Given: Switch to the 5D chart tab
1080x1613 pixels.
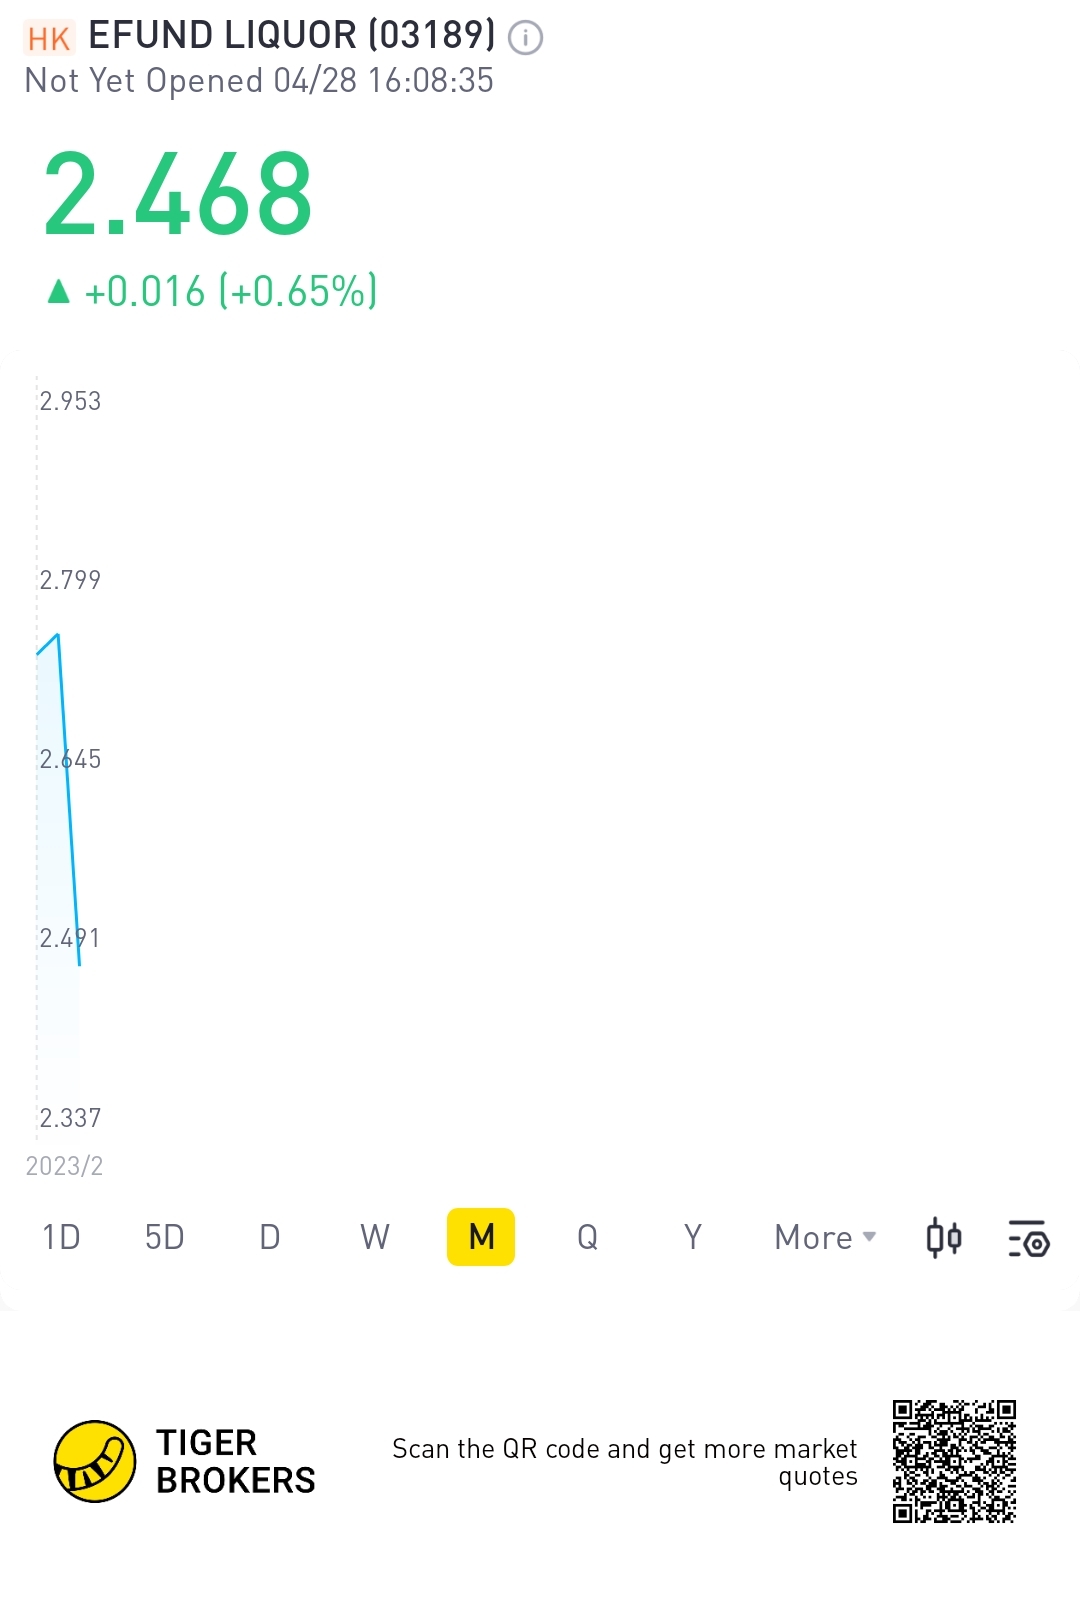Looking at the screenshot, I should pos(165,1238).
